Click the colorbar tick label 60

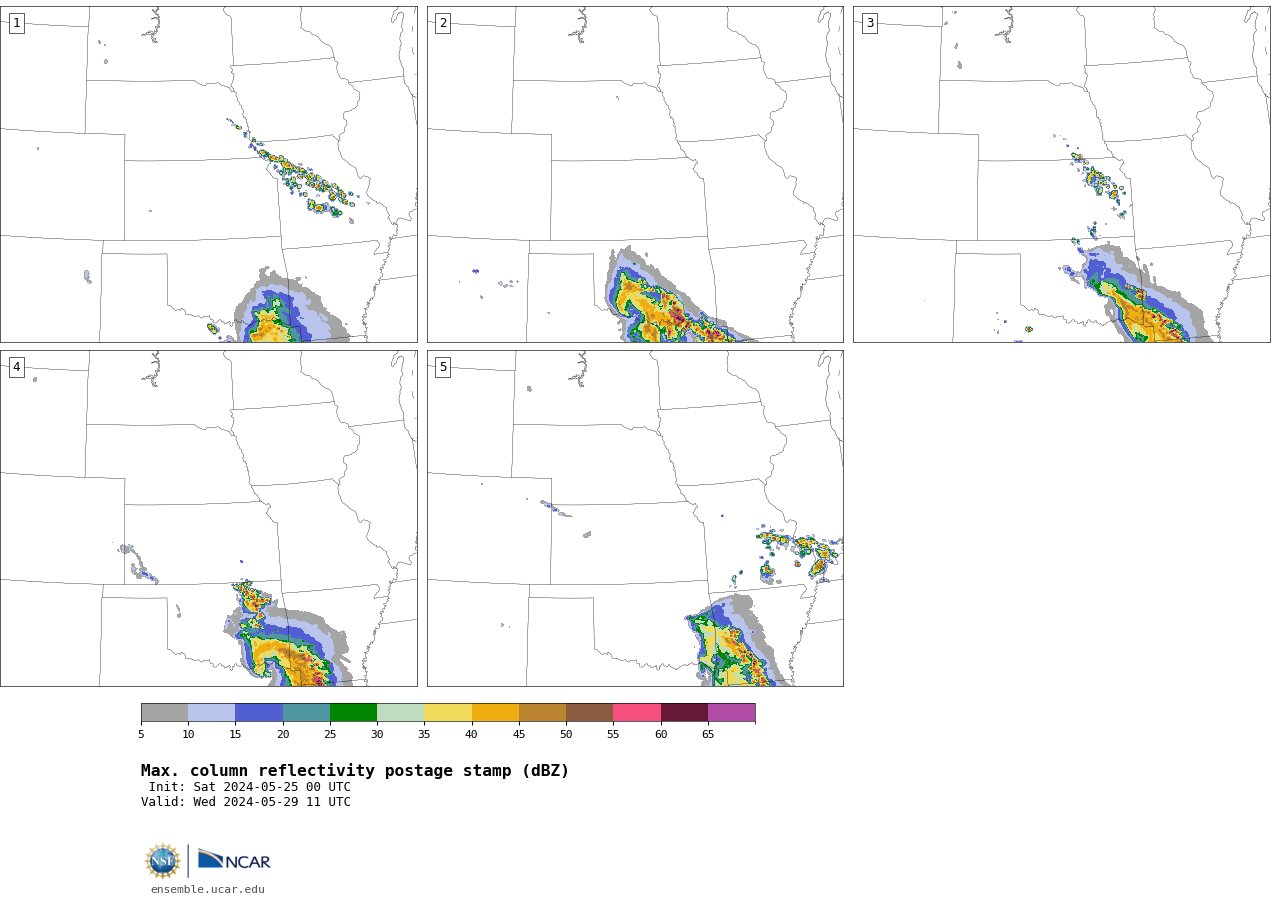click(x=661, y=735)
